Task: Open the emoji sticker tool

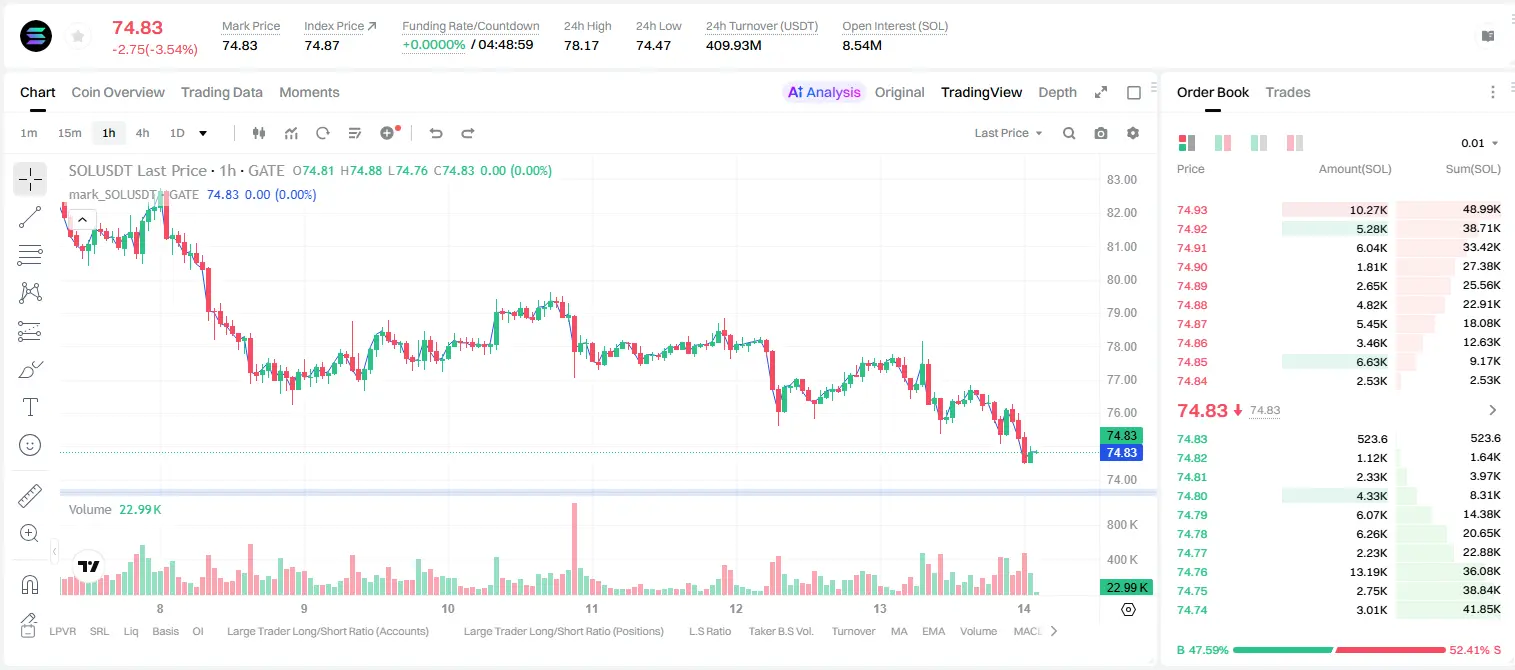Action: pyautogui.click(x=30, y=445)
